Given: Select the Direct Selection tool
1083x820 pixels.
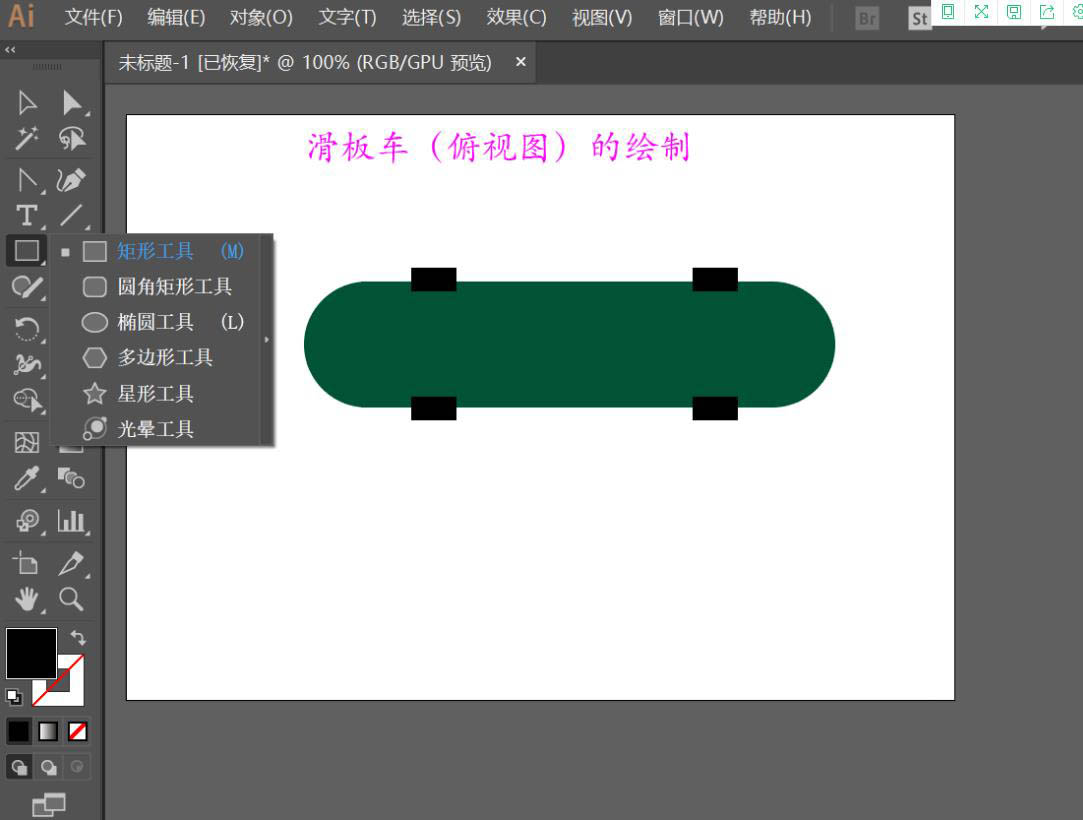Looking at the screenshot, I should click(71, 102).
